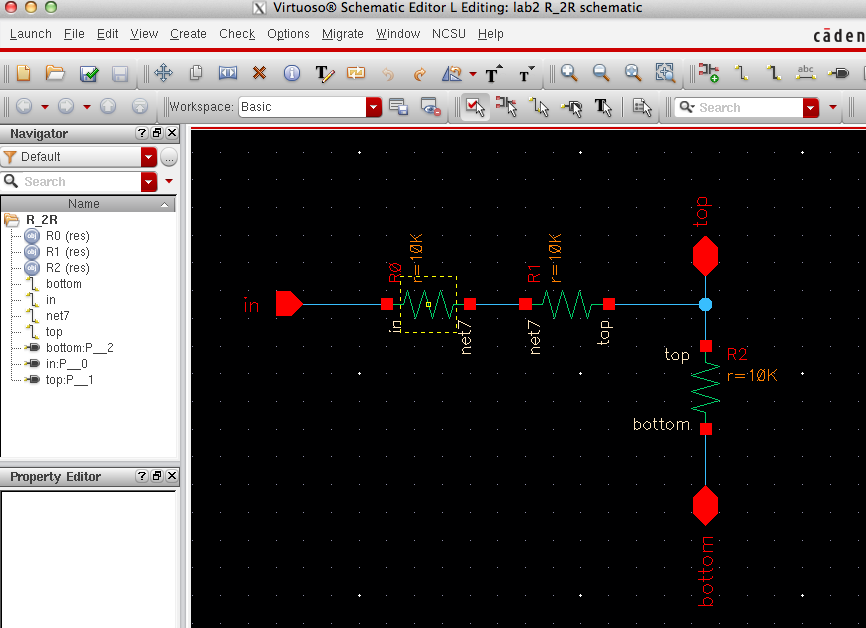Select the Move tool icon

click(x=163, y=73)
